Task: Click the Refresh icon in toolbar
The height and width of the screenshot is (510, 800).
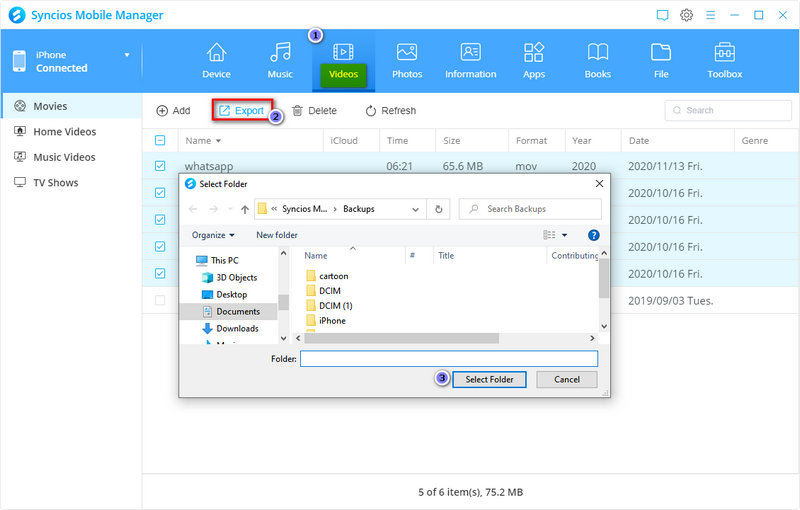Action: [371, 111]
